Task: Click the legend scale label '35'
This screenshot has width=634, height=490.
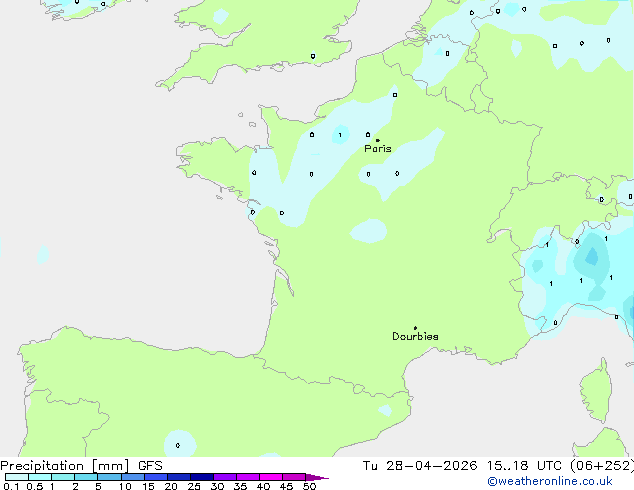Action: (x=240, y=486)
